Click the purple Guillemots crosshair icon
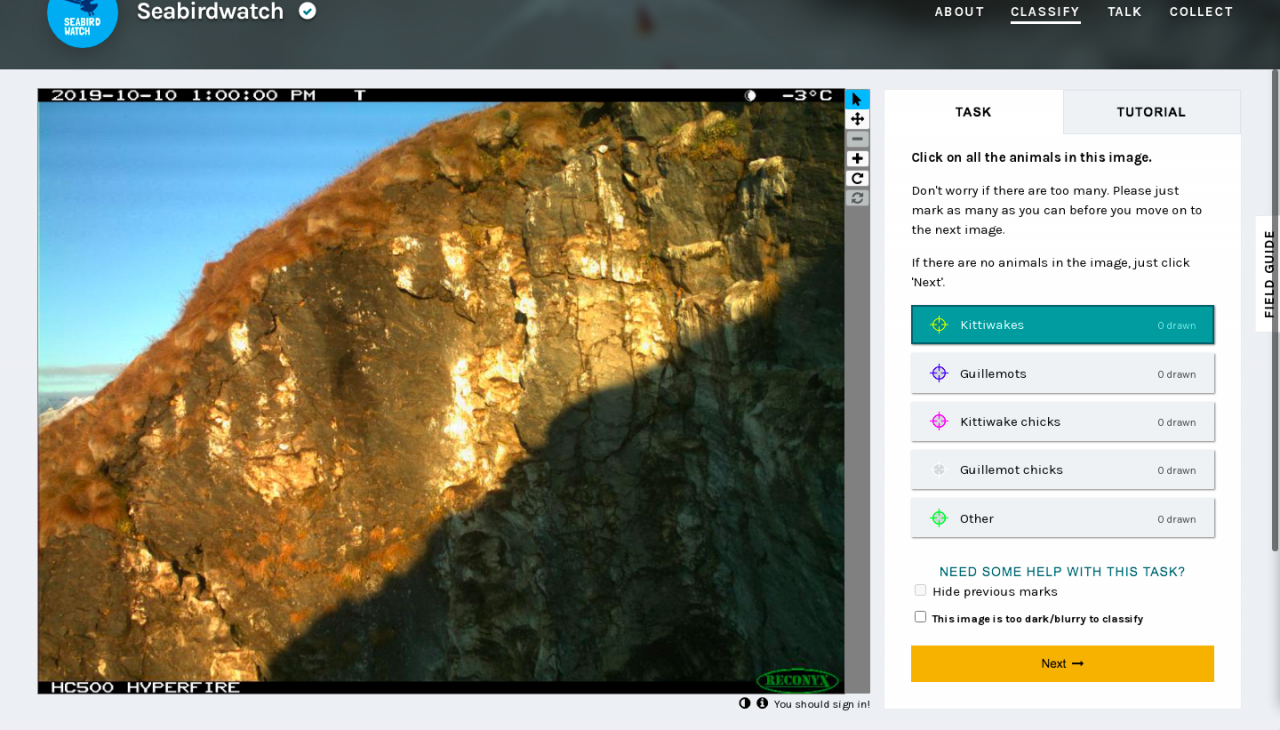This screenshot has height=730, width=1280. 939,373
